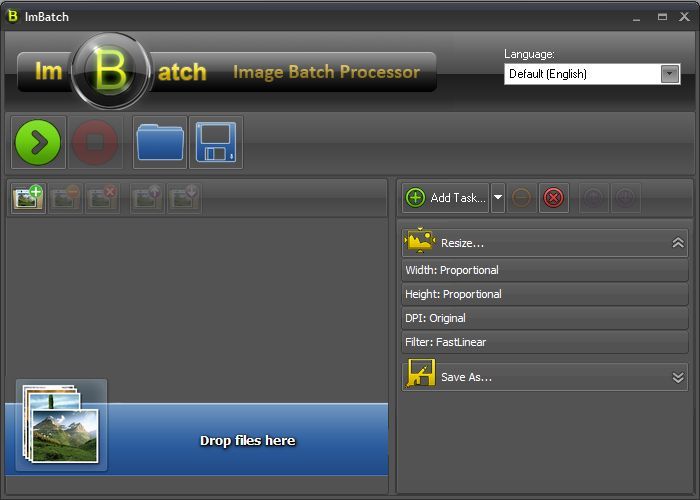
Task: Click the Save As task disk icon
Action: (421, 377)
